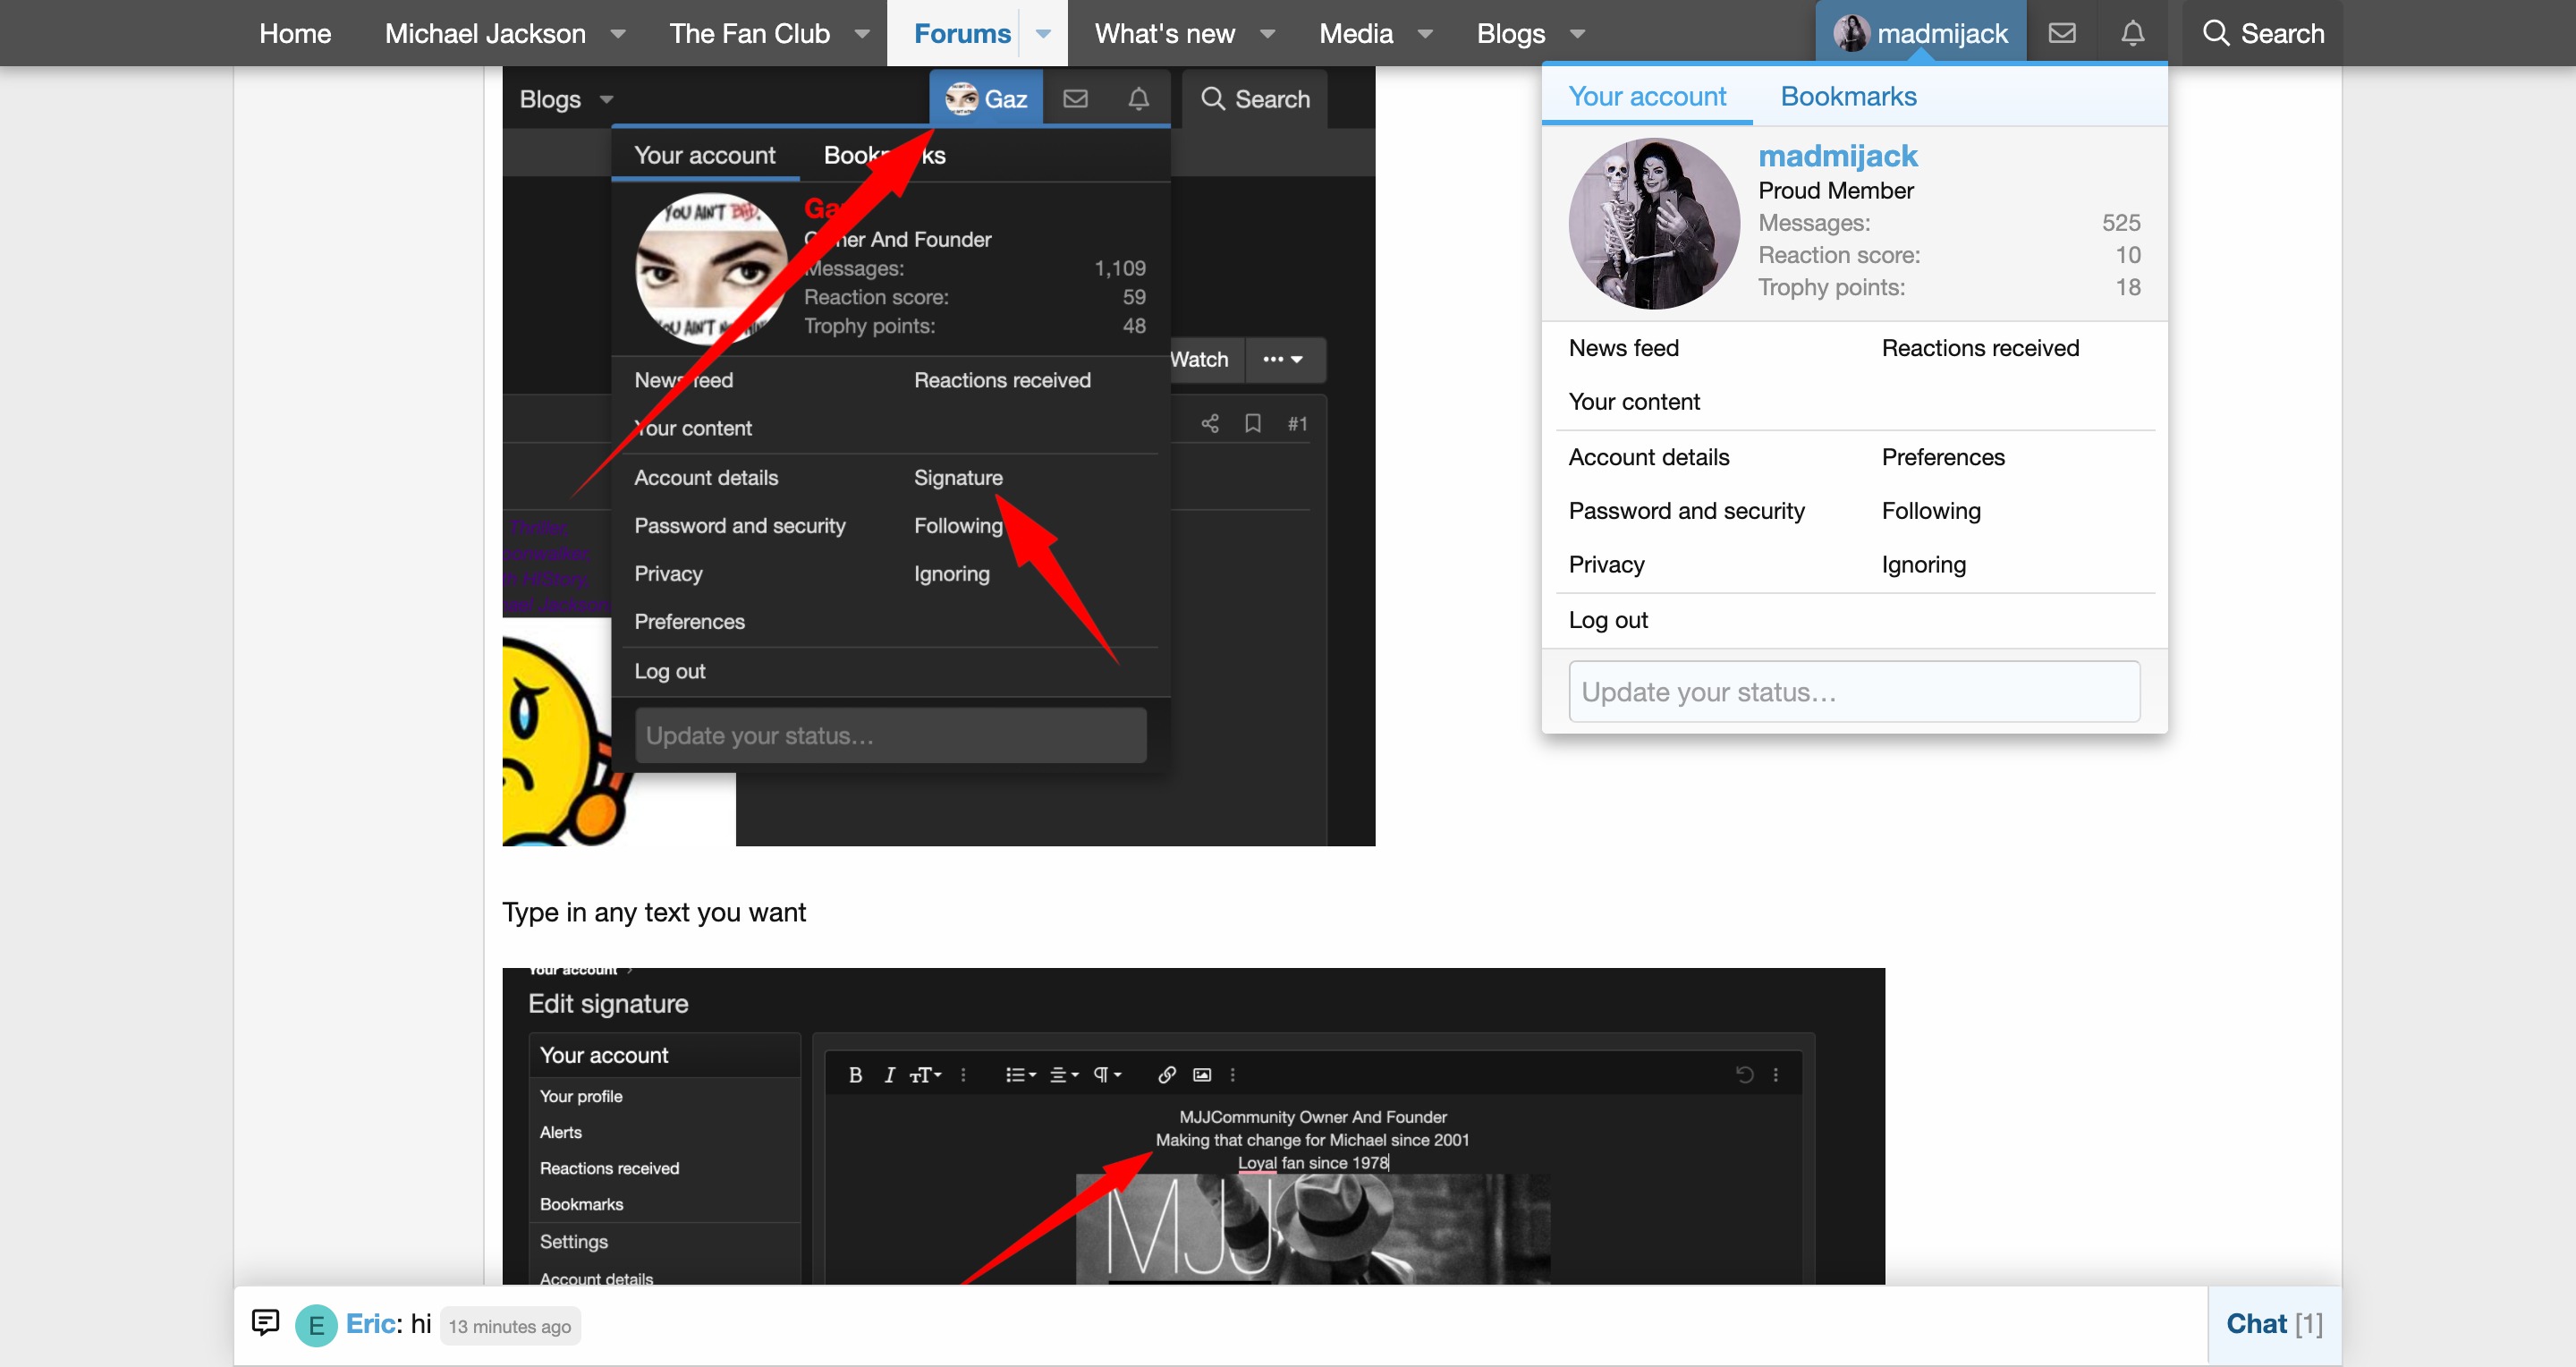This screenshot has height=1367, width=2576.
Task: Open Reactions received from account menu
Action: pyautogui.click(x=1979, y=348)
